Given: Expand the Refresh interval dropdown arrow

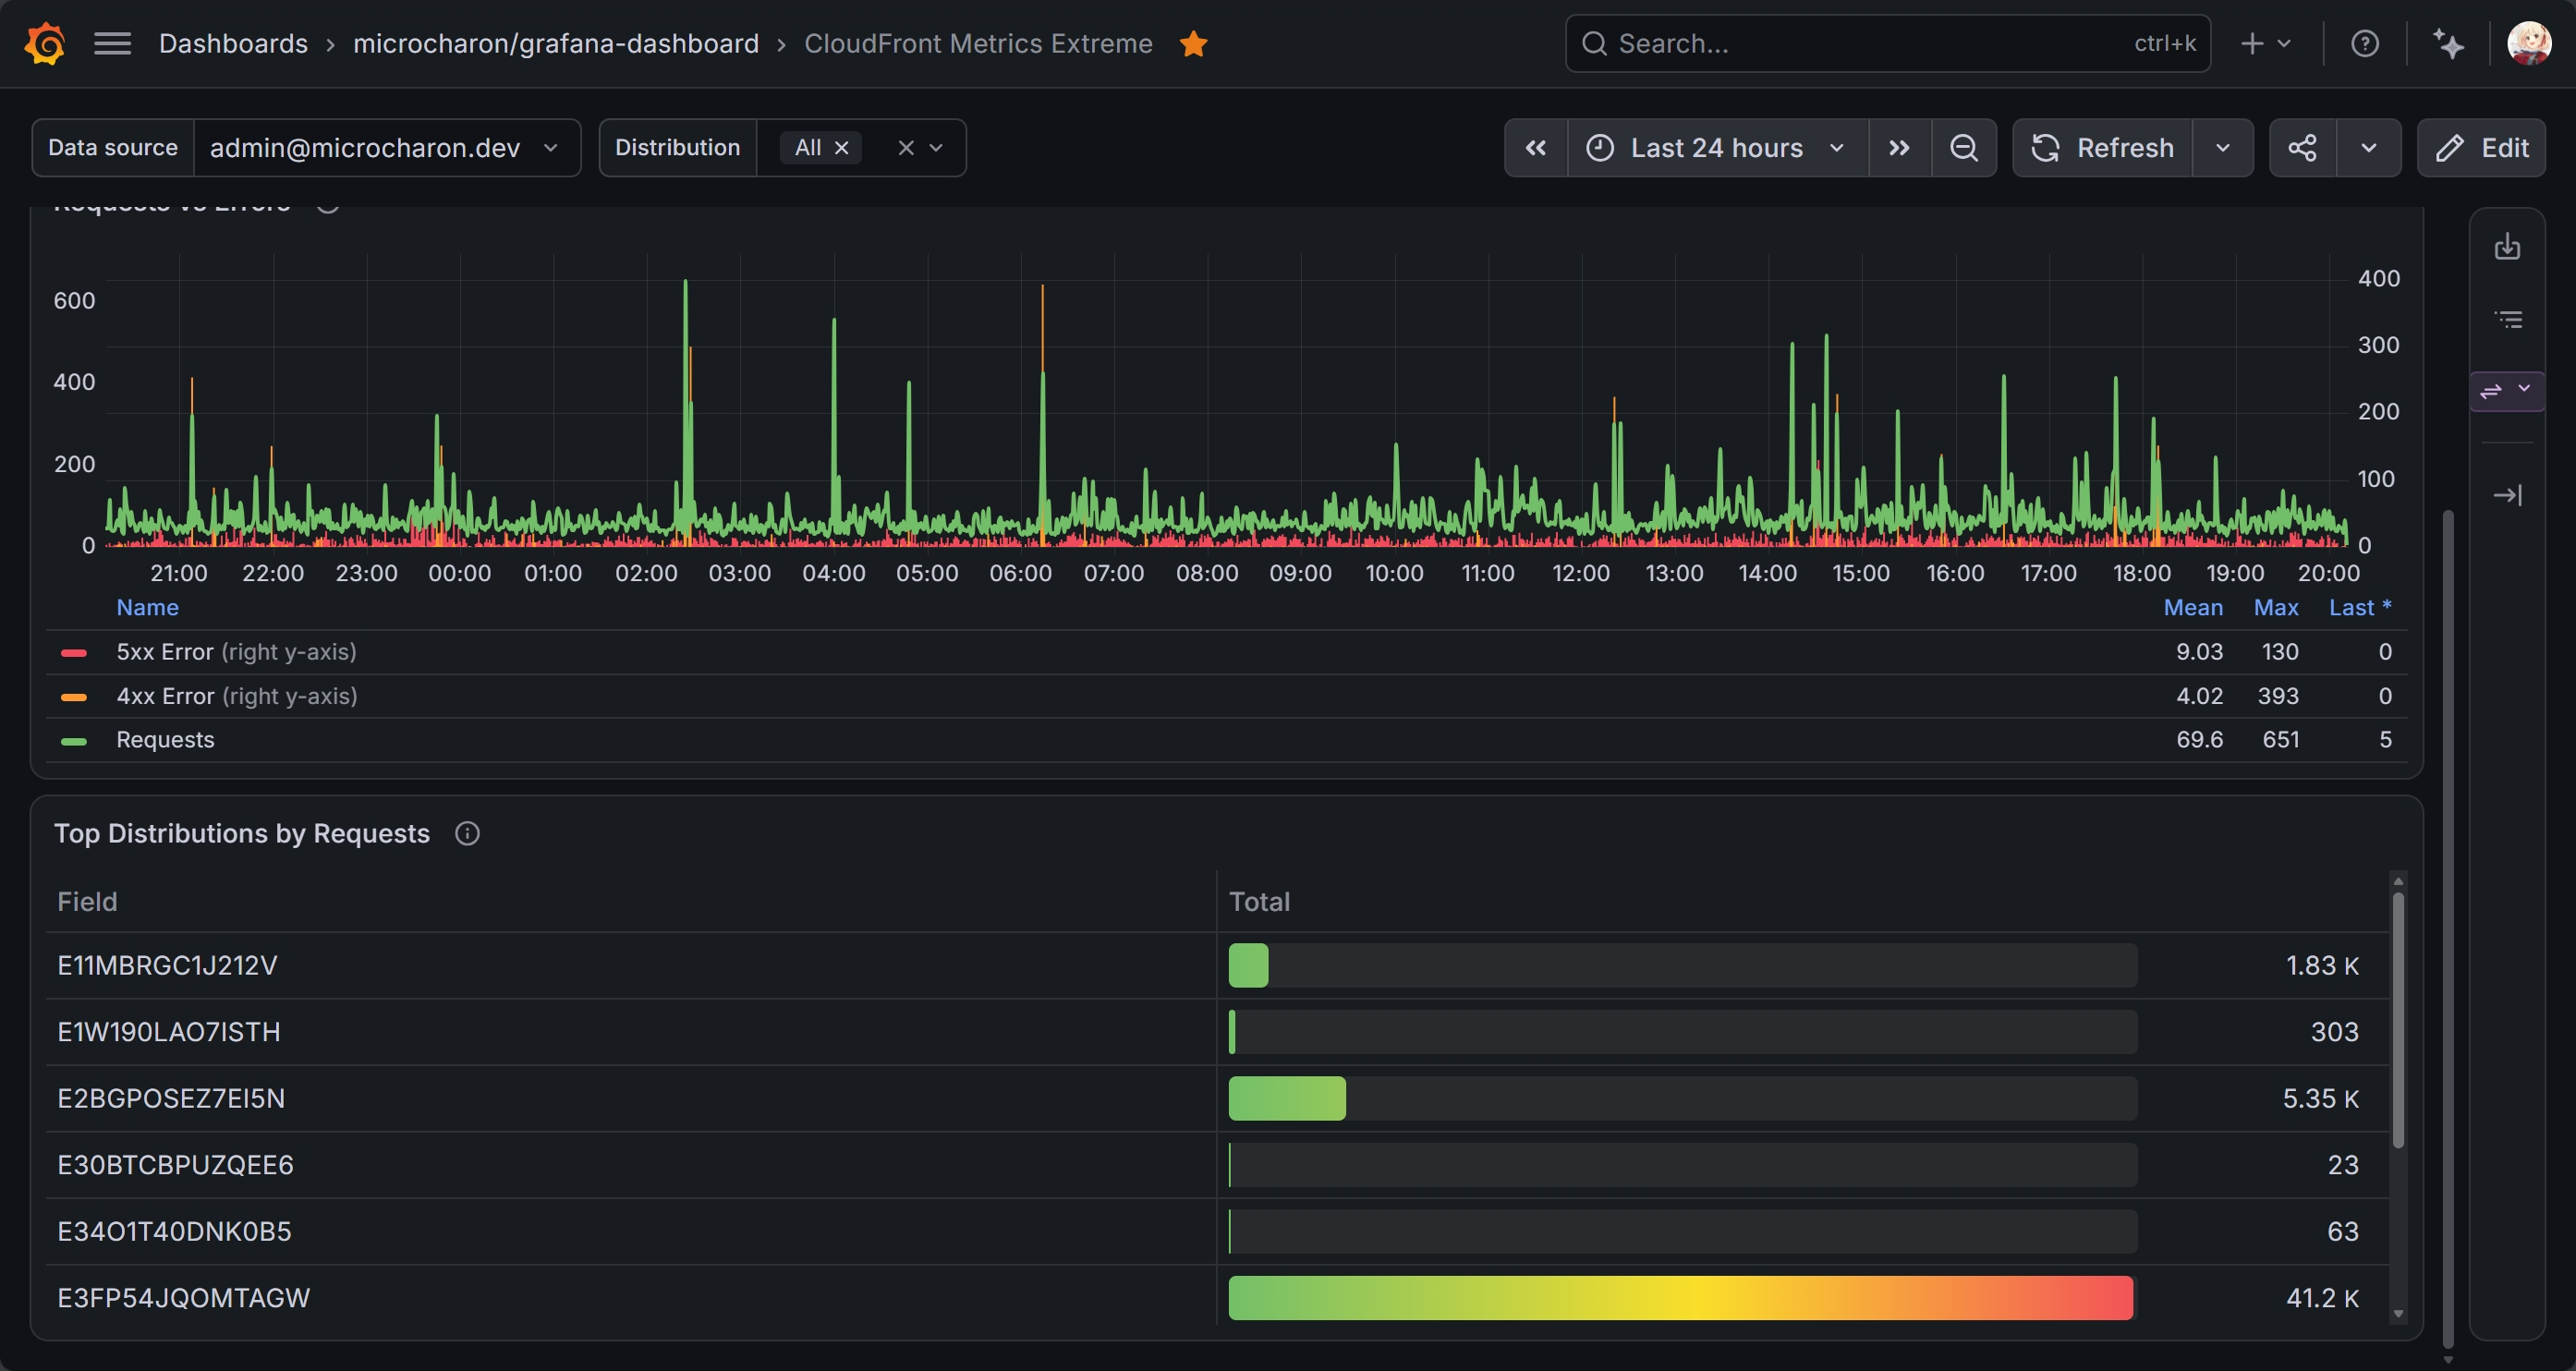Looking at the screenshot, I should (x=2222, y=148).
